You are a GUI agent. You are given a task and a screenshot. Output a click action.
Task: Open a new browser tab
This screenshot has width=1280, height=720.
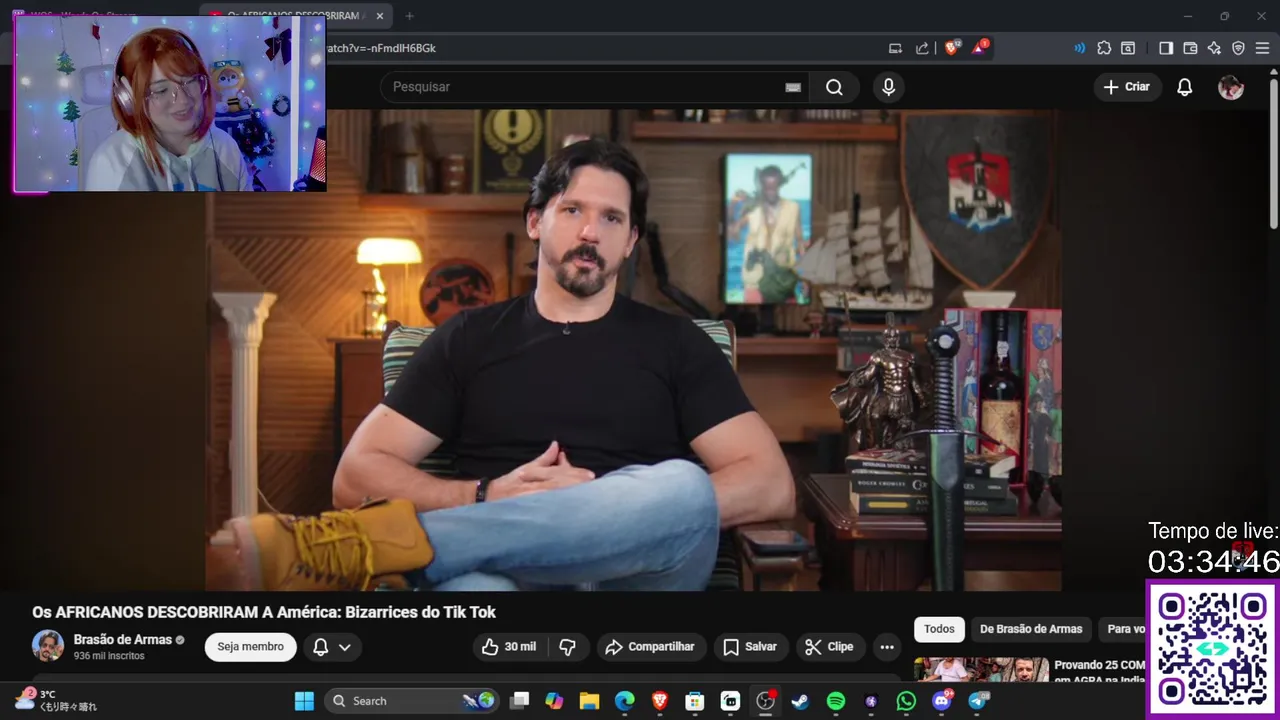pyautogui.click(x=409, y=16)
